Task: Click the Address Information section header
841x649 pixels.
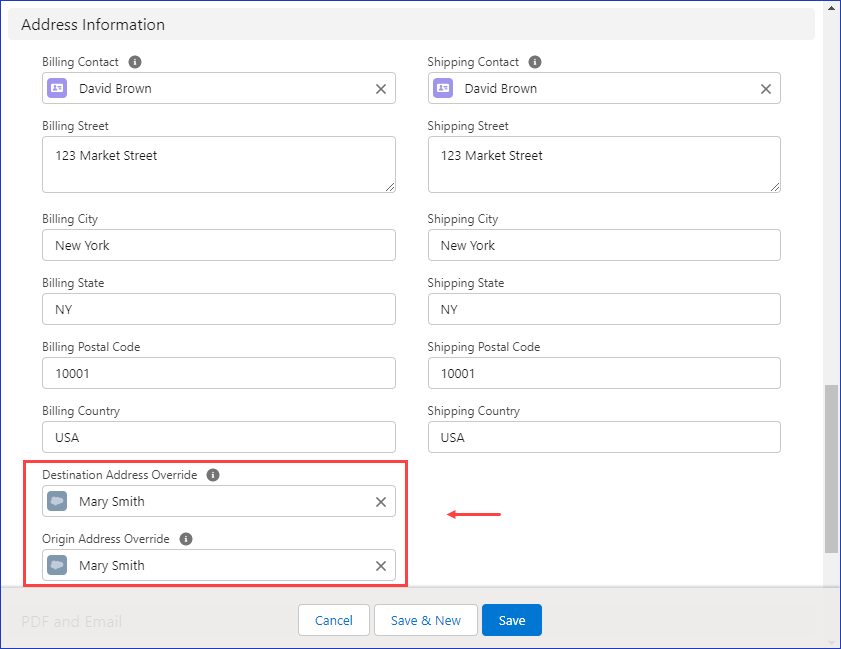Action: click(x=411, y=25)
